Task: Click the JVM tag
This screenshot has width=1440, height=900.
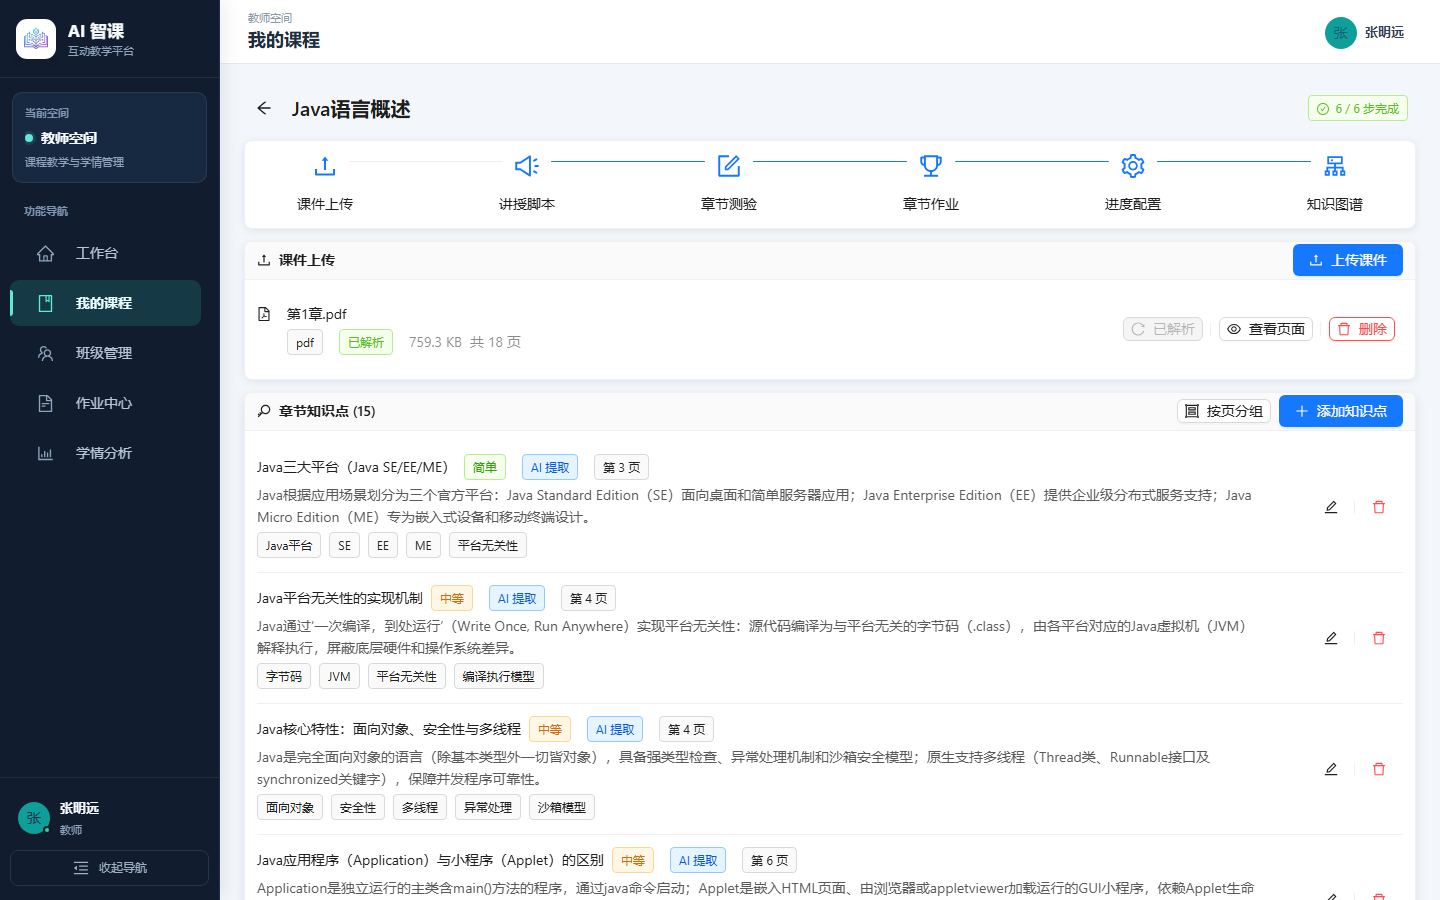Action: (x=339, y=676)
